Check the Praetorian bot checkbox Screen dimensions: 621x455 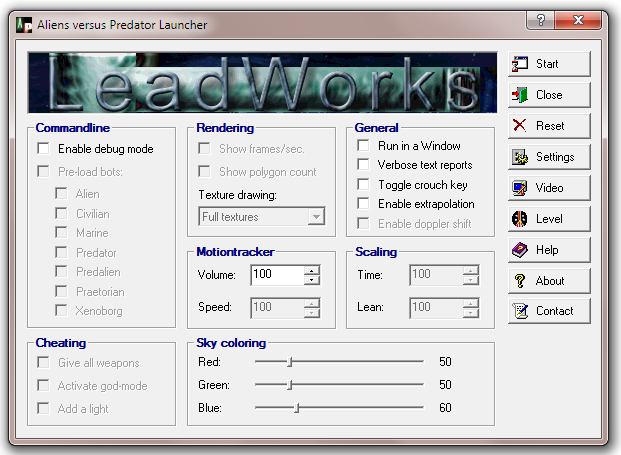61,291
